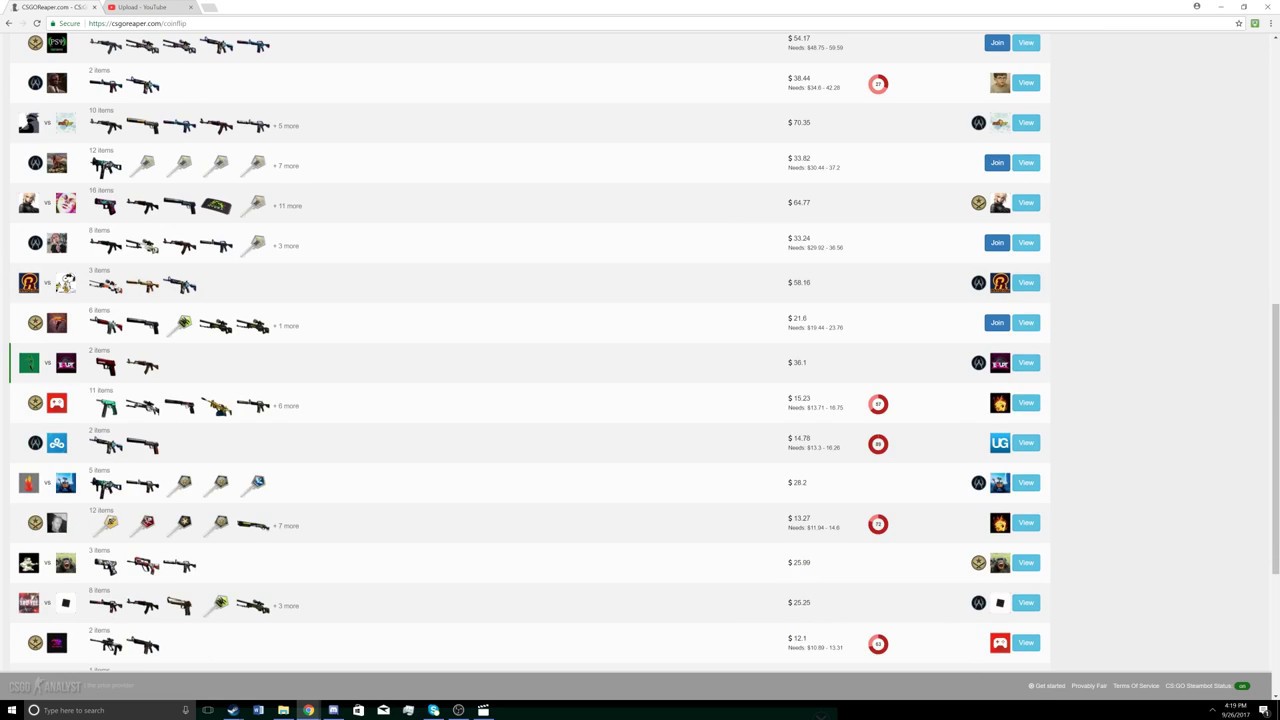Click the $12.1 game countdown timer
This screenshot has width=1280, height=720.
[x=878, y=644]
